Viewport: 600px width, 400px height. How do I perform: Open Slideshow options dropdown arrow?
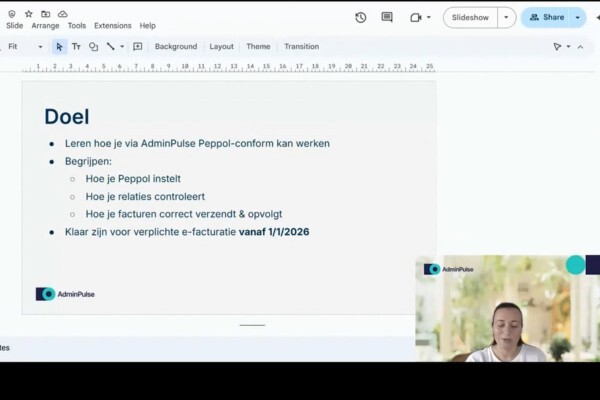click(506, 18)
